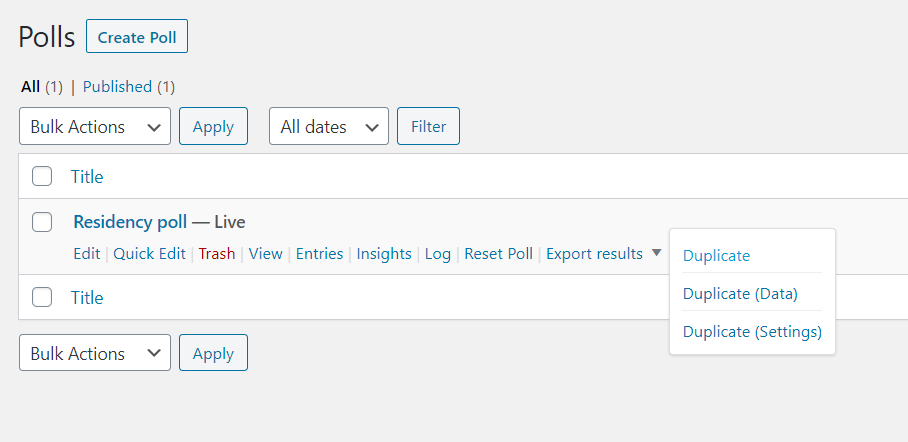The width and height of the screenshot is (908, 442).
Task: Open Insights for Residency poll
Action: 384,254
